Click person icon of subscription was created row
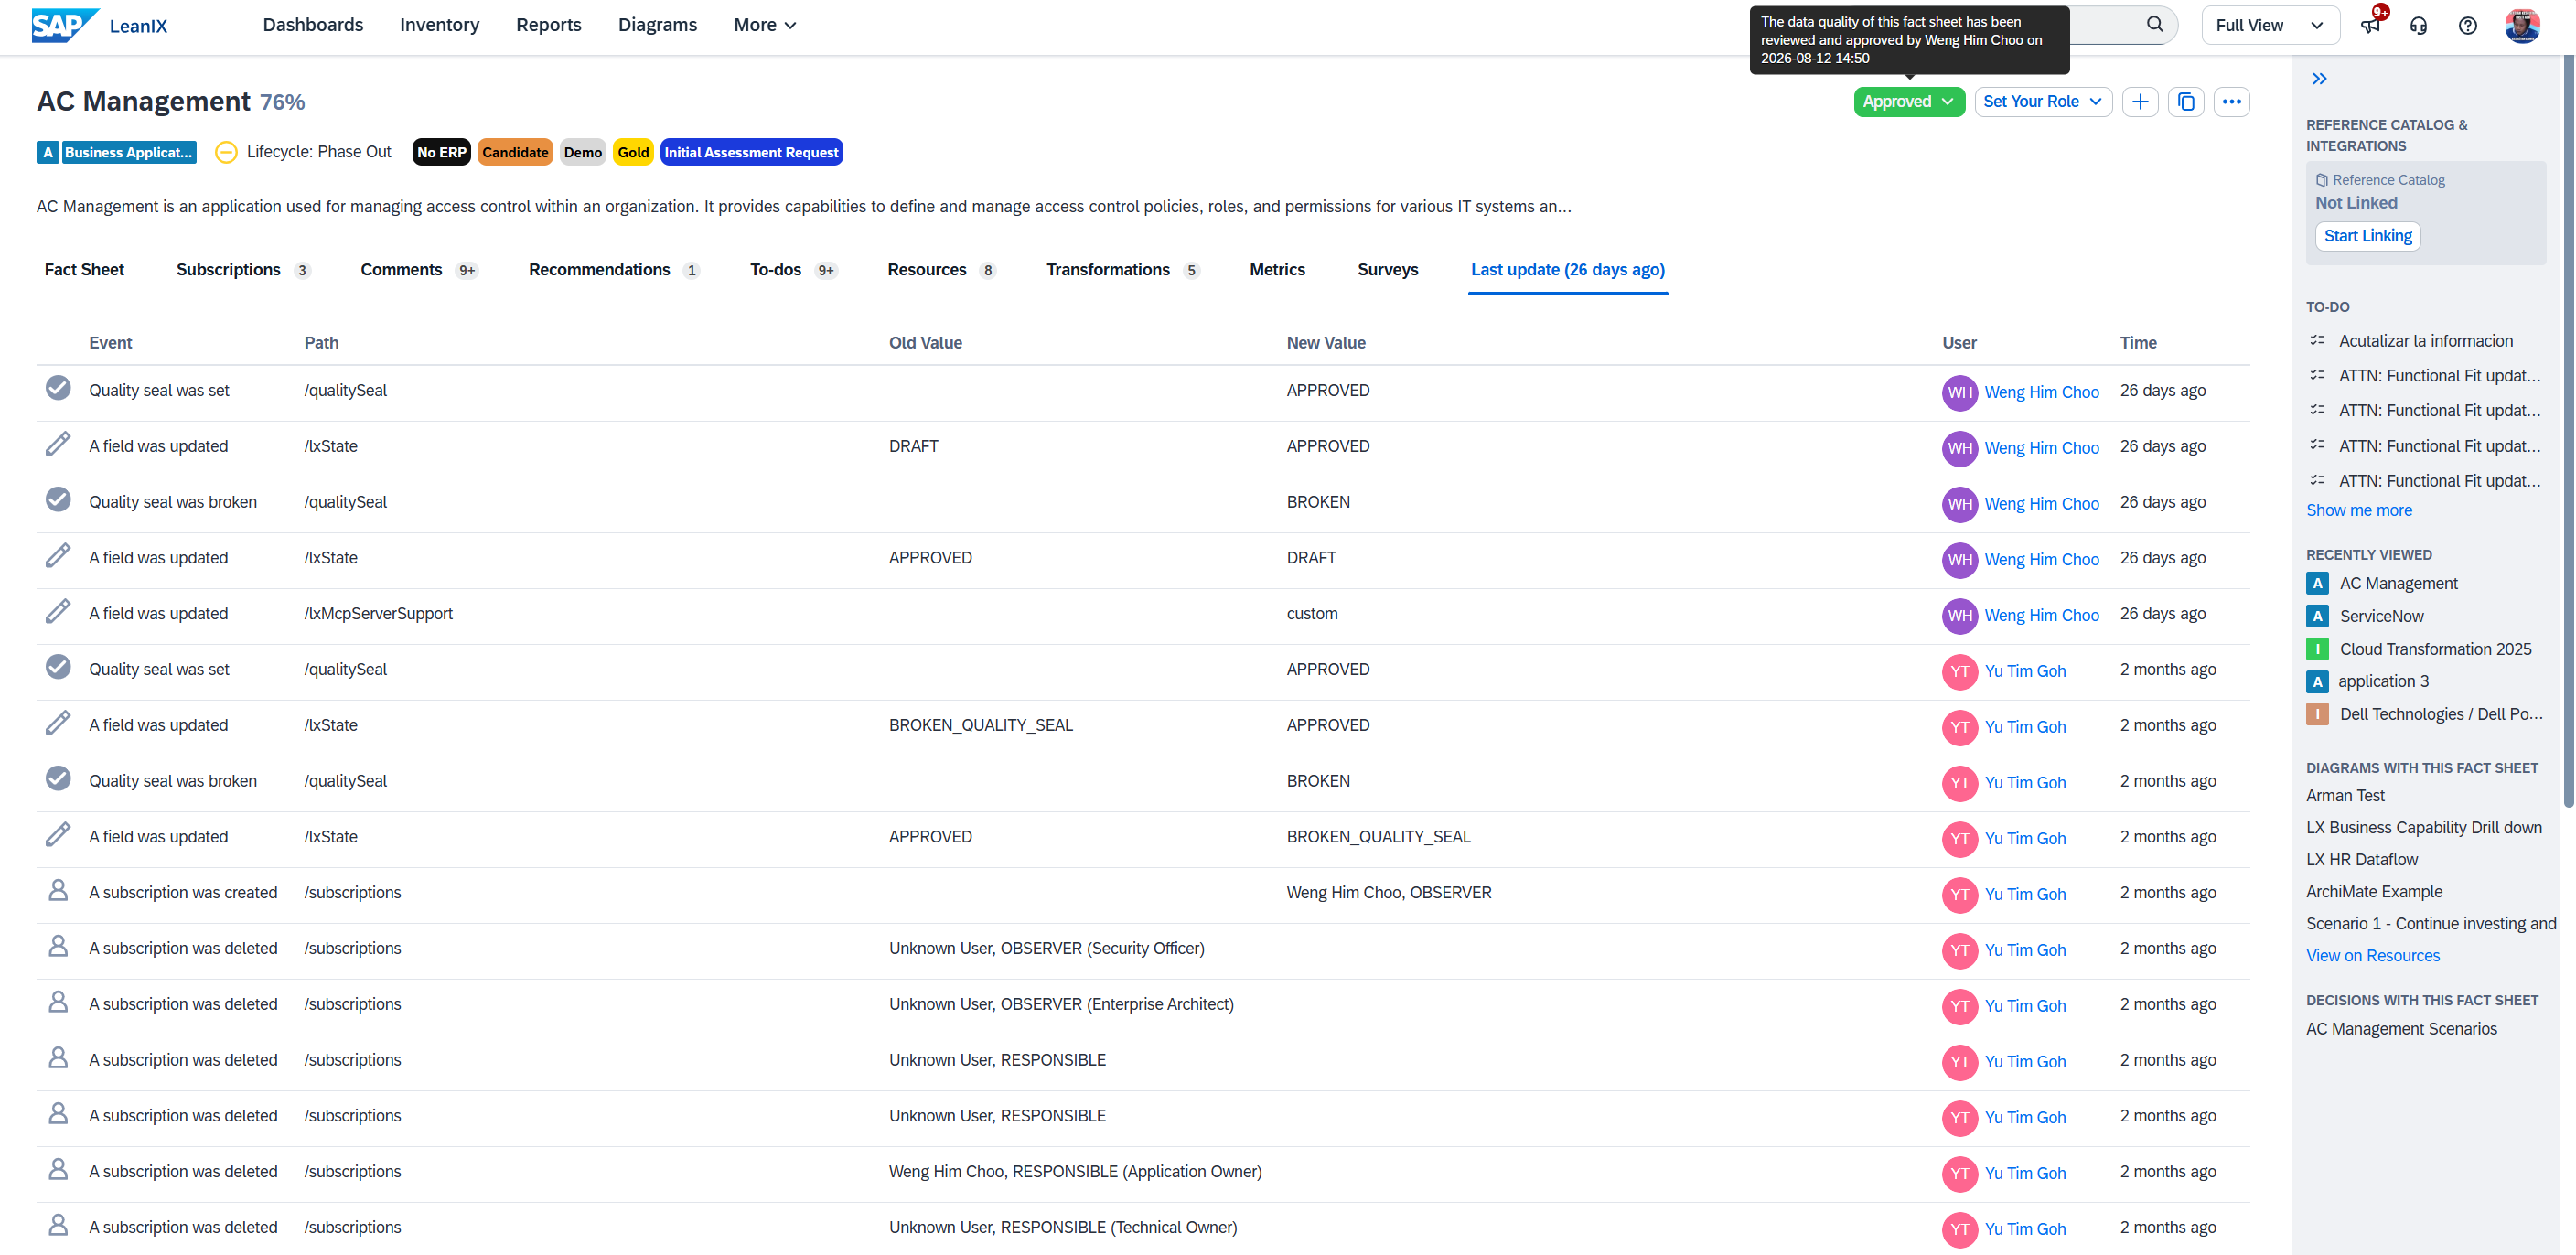 [x=58, y=890]
